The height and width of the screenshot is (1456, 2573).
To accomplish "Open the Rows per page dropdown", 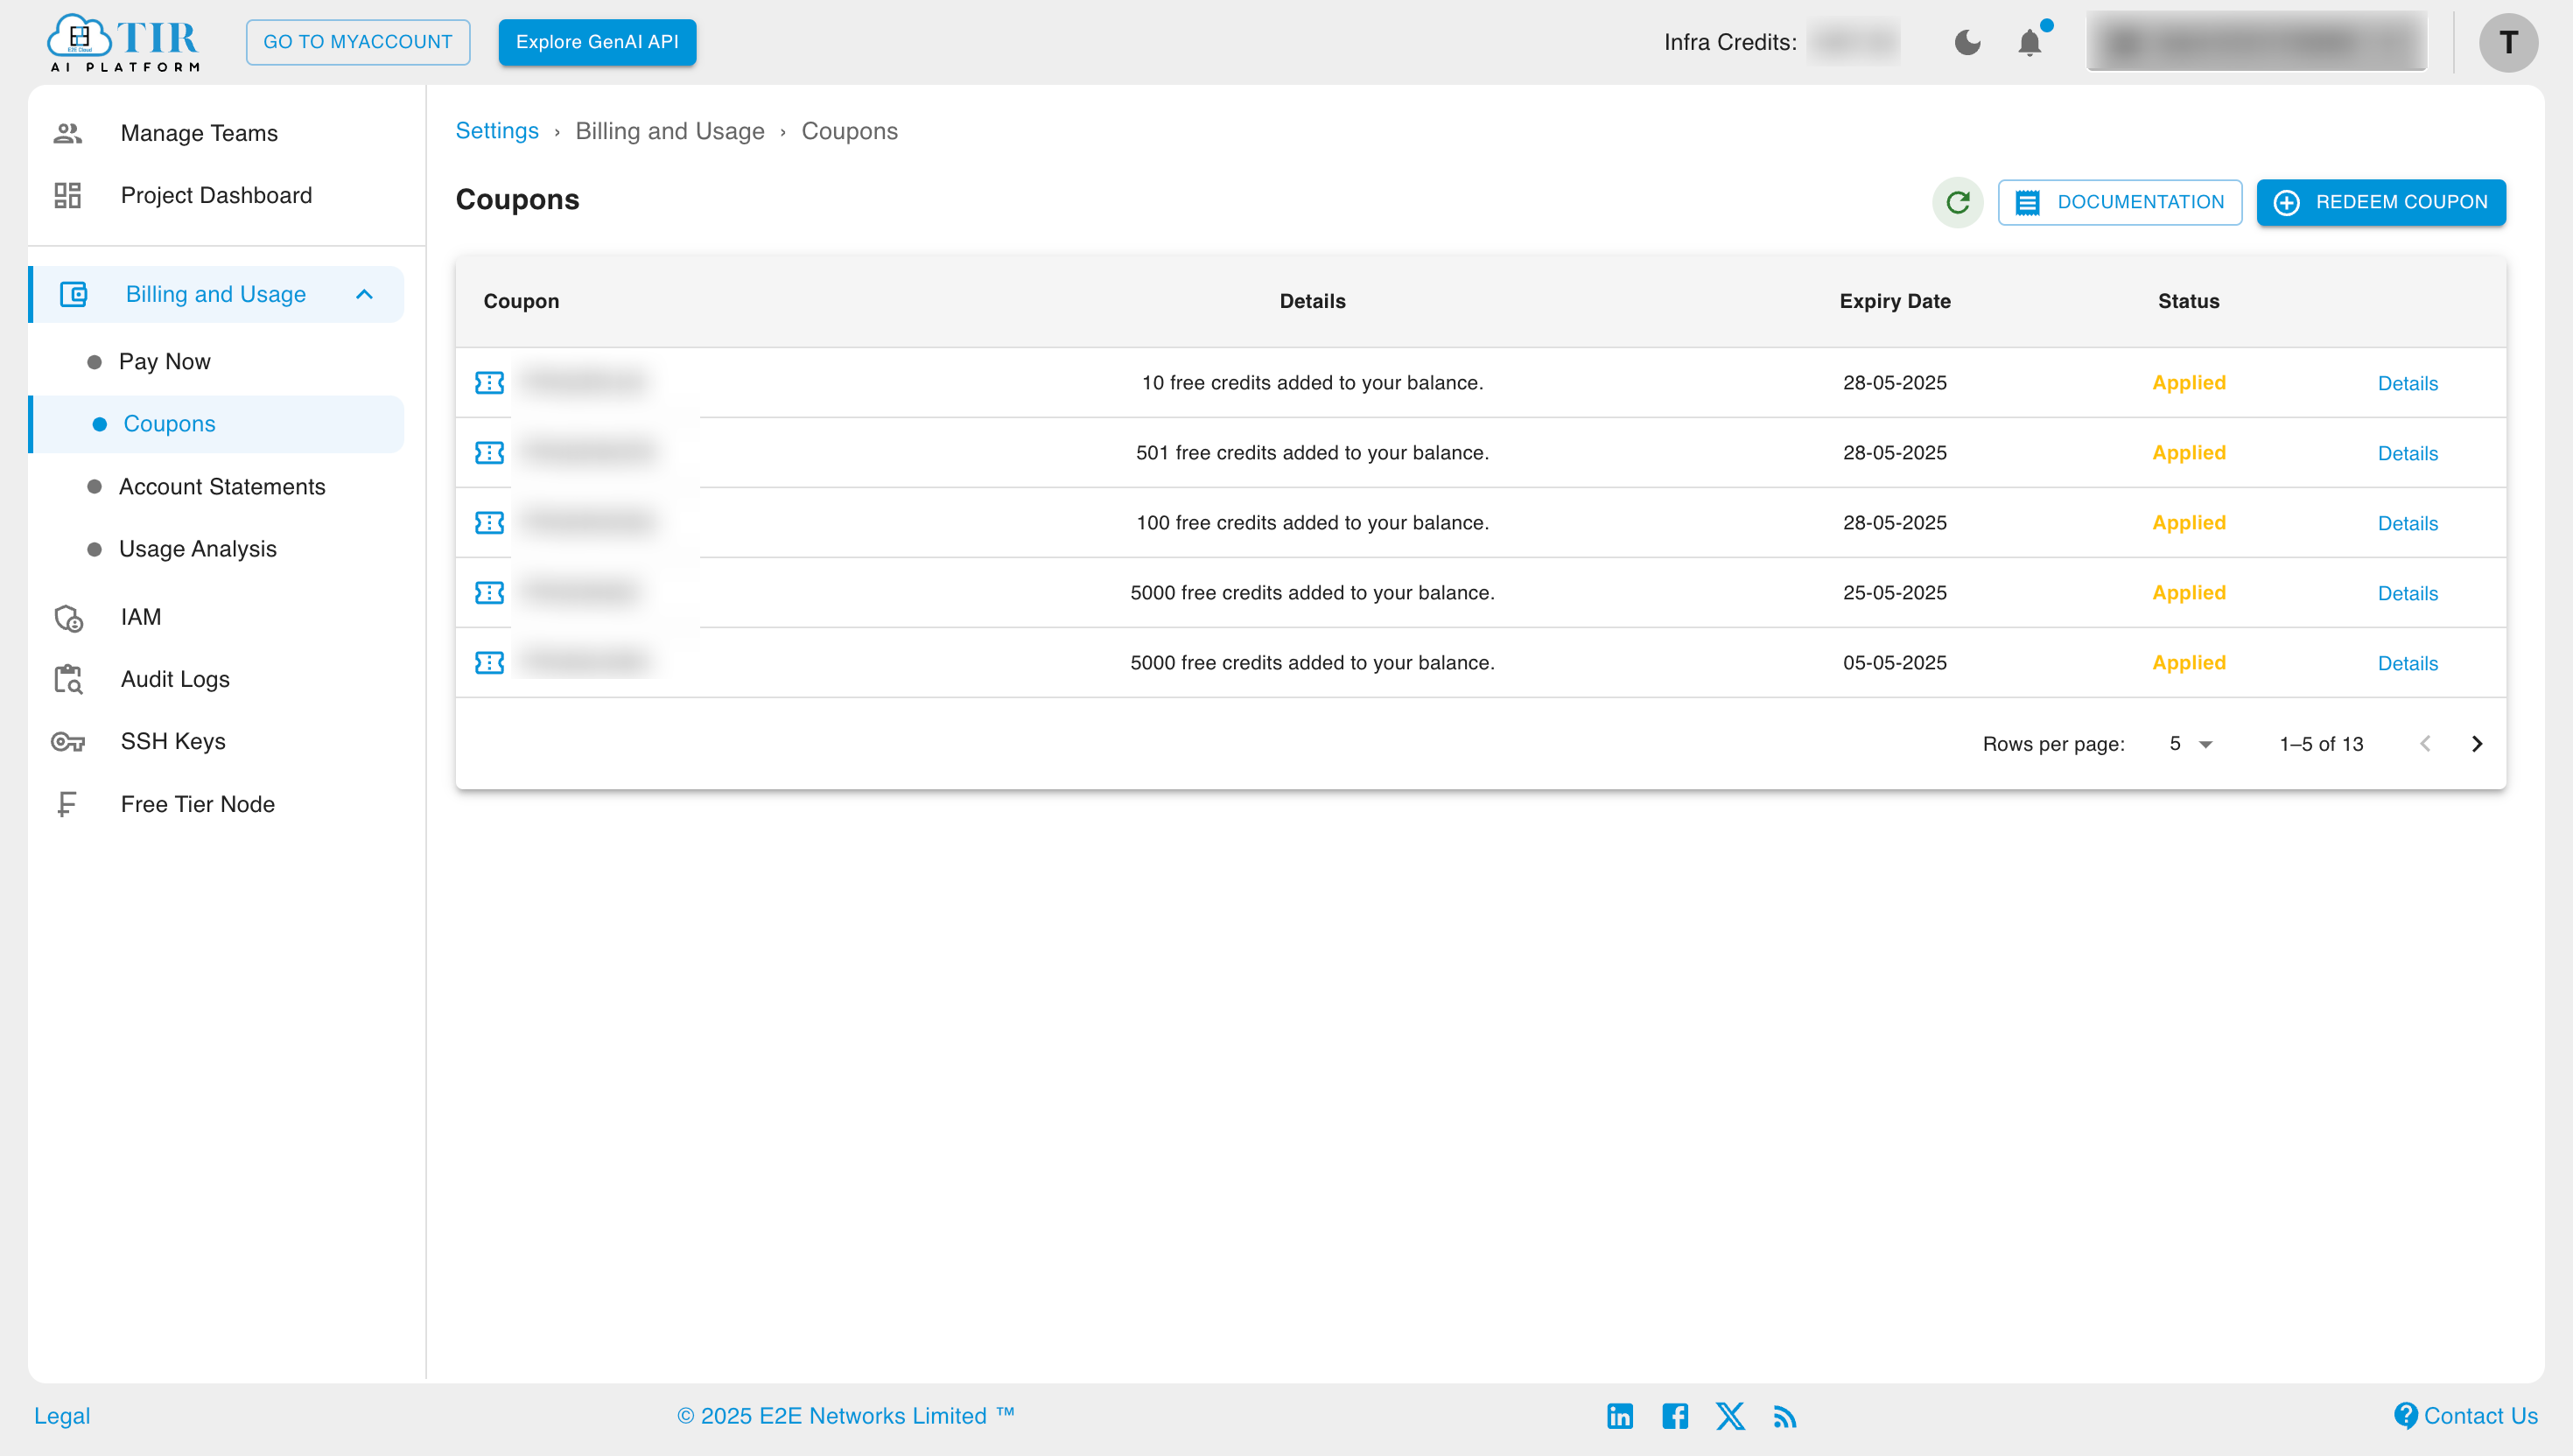I will (2190, 744).
